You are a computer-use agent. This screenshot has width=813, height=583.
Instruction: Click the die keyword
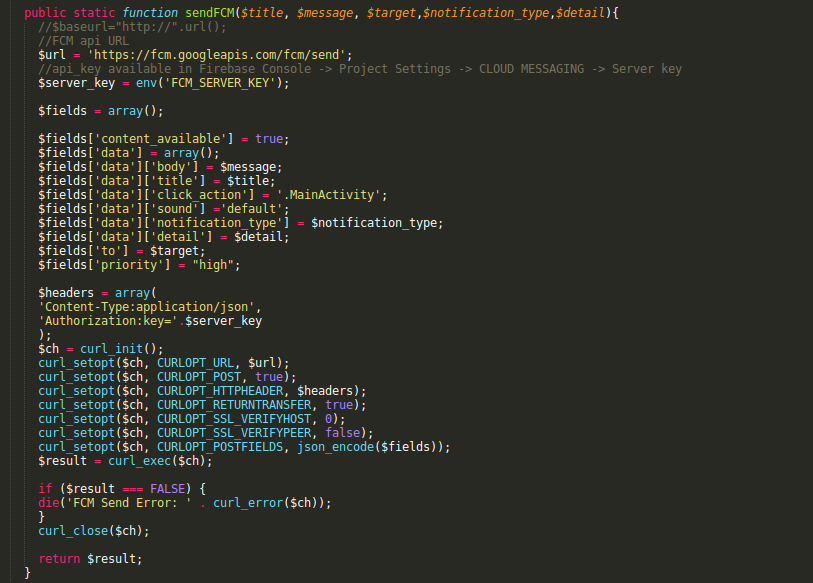click(x=48, y=503)
